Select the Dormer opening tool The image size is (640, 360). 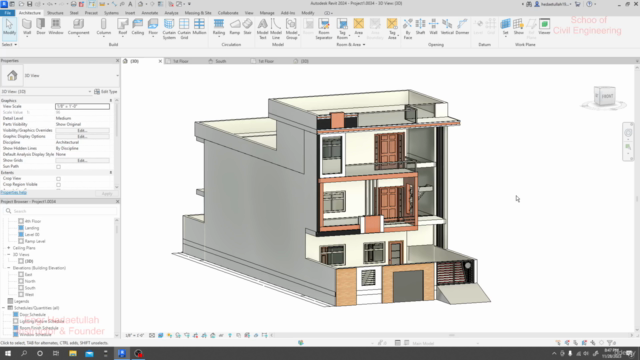[x=462, y=27]
